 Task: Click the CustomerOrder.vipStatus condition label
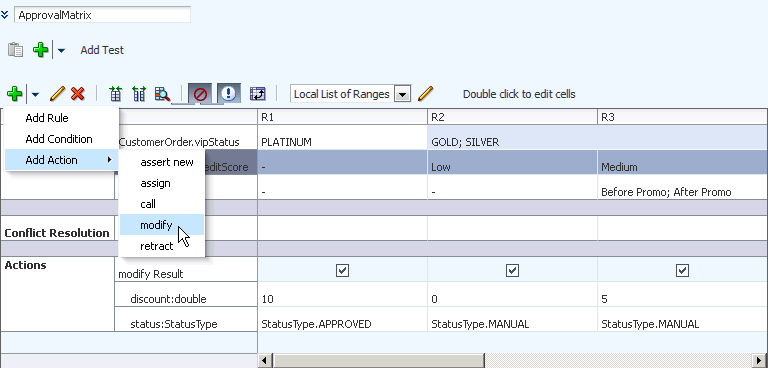[x=179, y=142]
